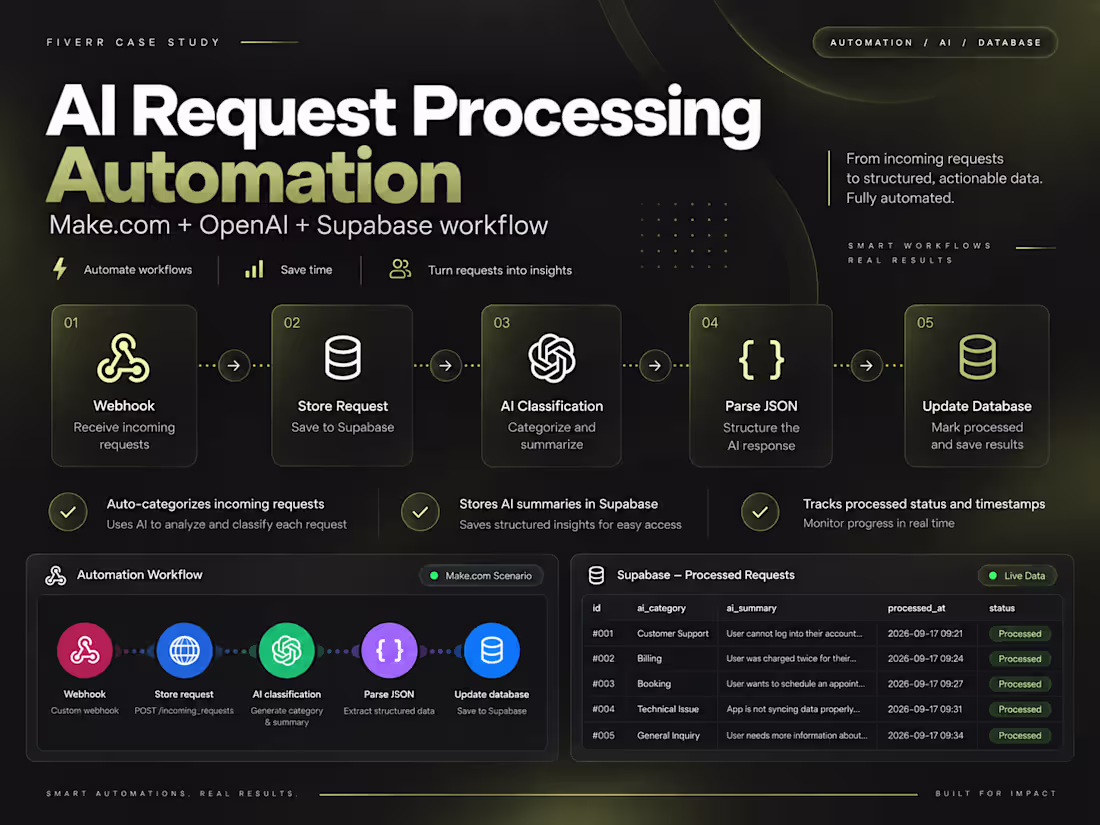Select the Technical Issue category cell
The height and width of the screenshot is (825, 1100).
(668, 709)
